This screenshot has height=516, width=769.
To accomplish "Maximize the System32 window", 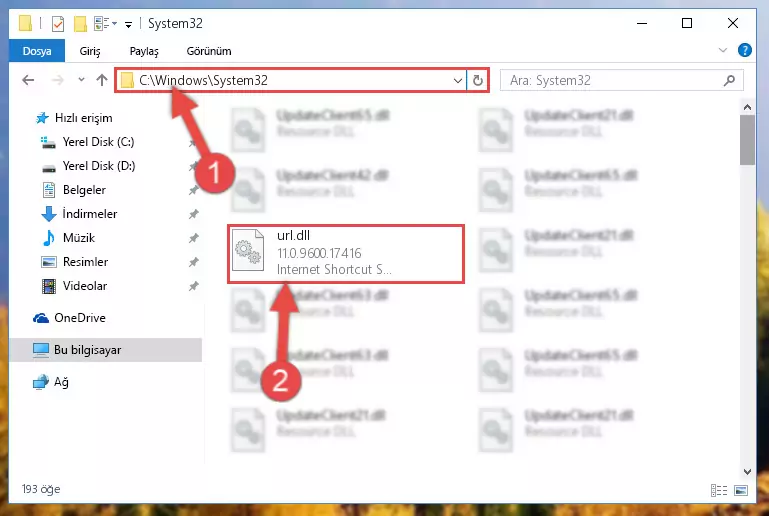I will [x=687, y=23].
